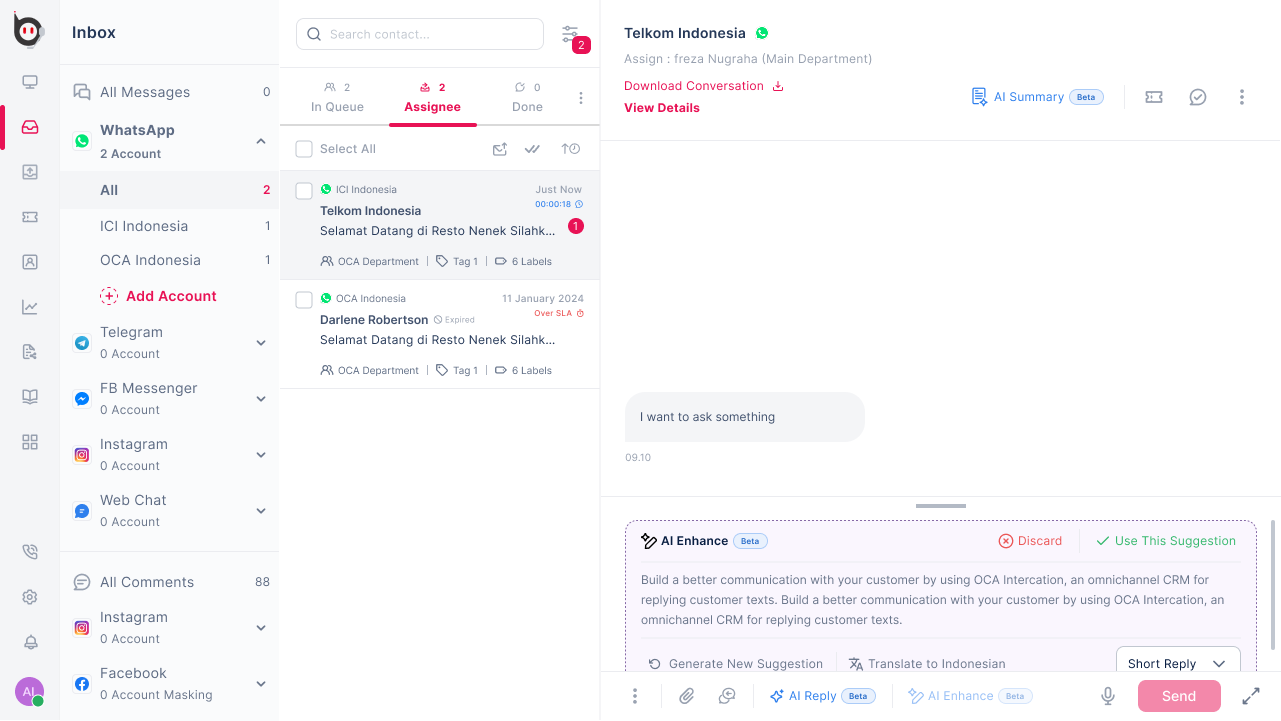Expand the Web Chat accounts section

pos(261,511)
